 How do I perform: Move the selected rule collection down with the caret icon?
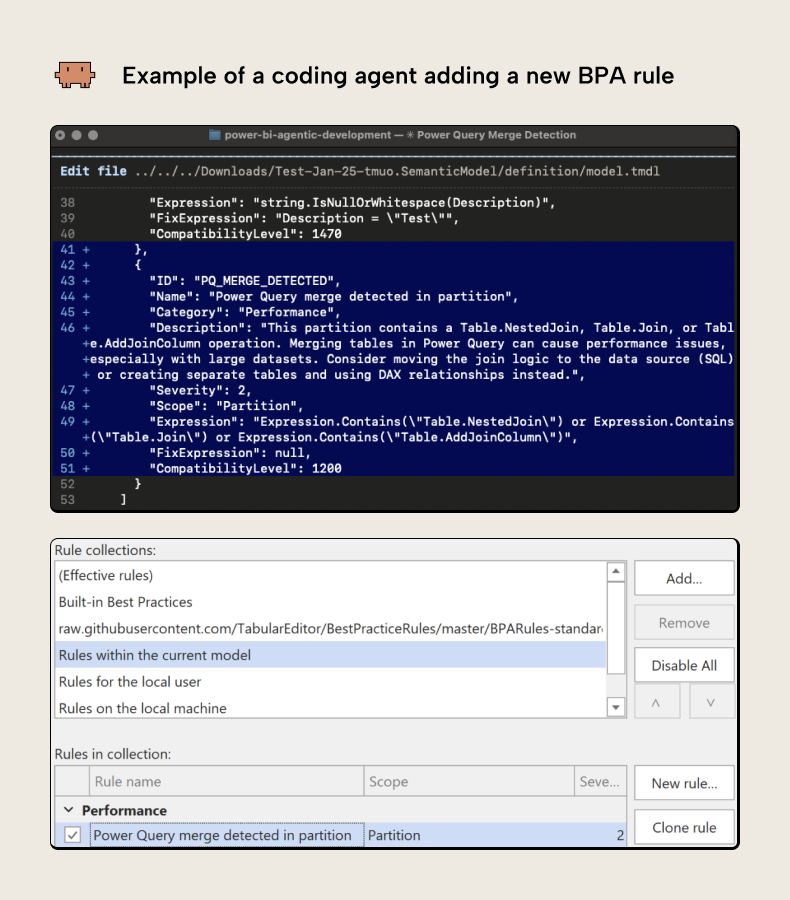(x=711, y=701)
